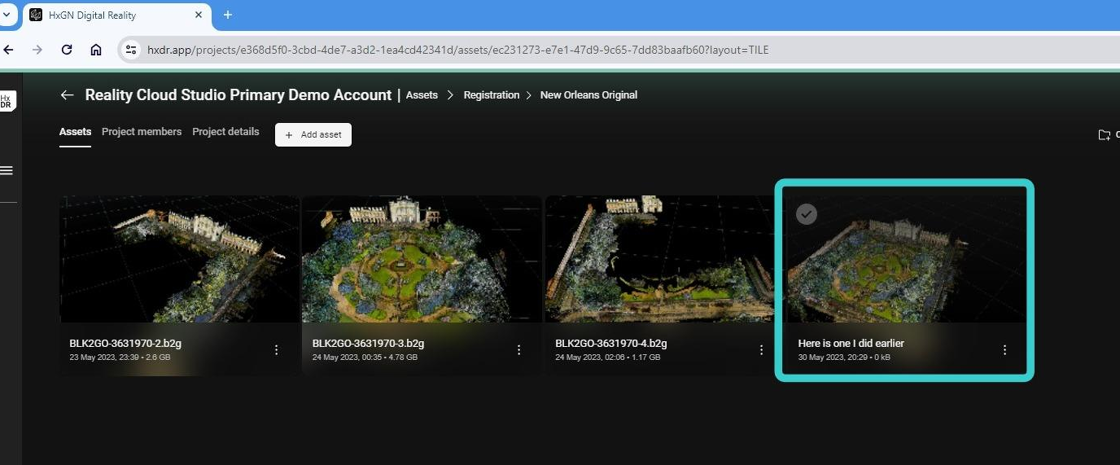The height and width of the screenshot is (465, 1120).
Task: Open options for BLK2GO-3631970-2.b2g
Action: pyautogui.click(x=276, y=349)
